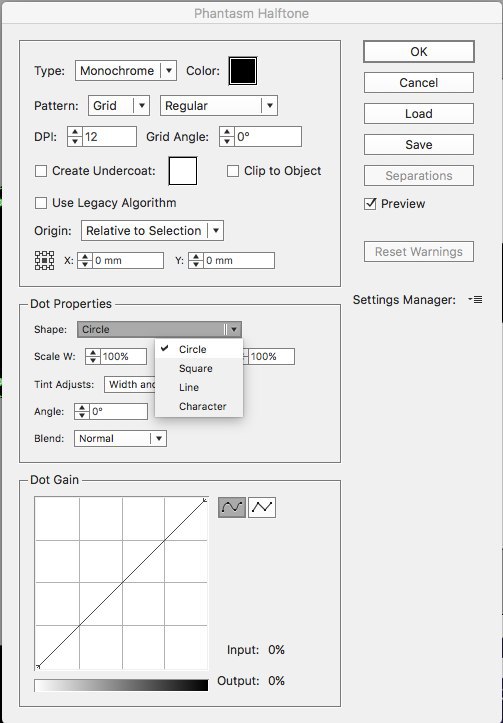This screenshot has width=503, height=723.
Task: Enable the Create Undercoat checkbox
Action: click(x=41, y=171)
